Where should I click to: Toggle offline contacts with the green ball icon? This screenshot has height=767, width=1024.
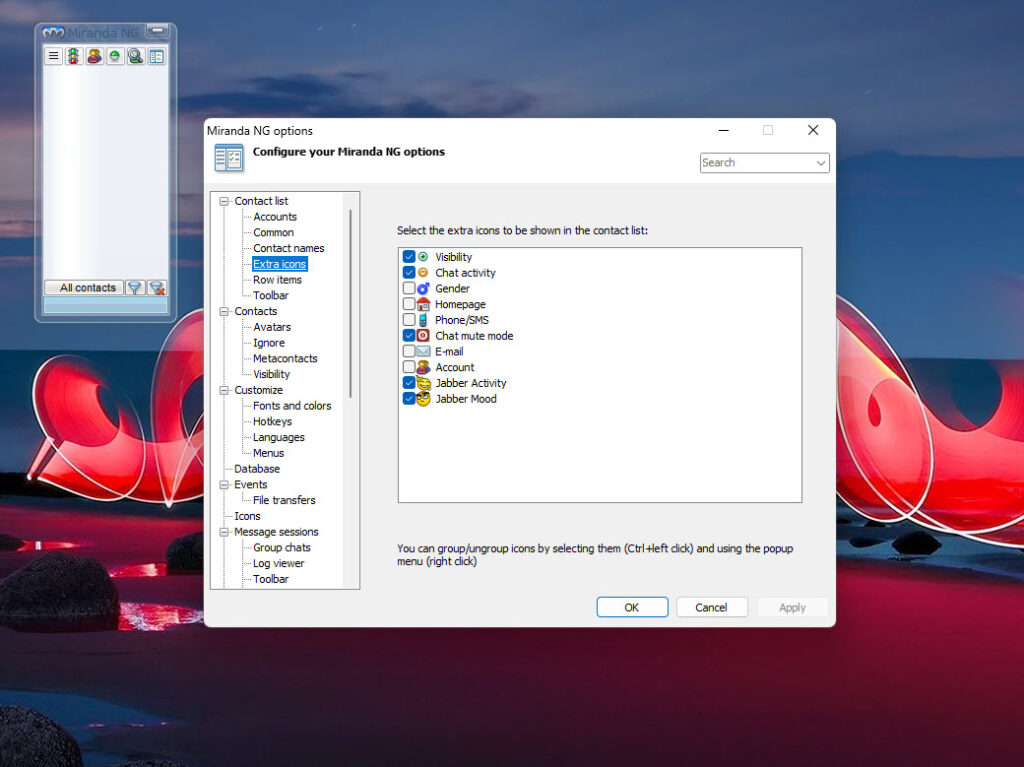[115, 56]
